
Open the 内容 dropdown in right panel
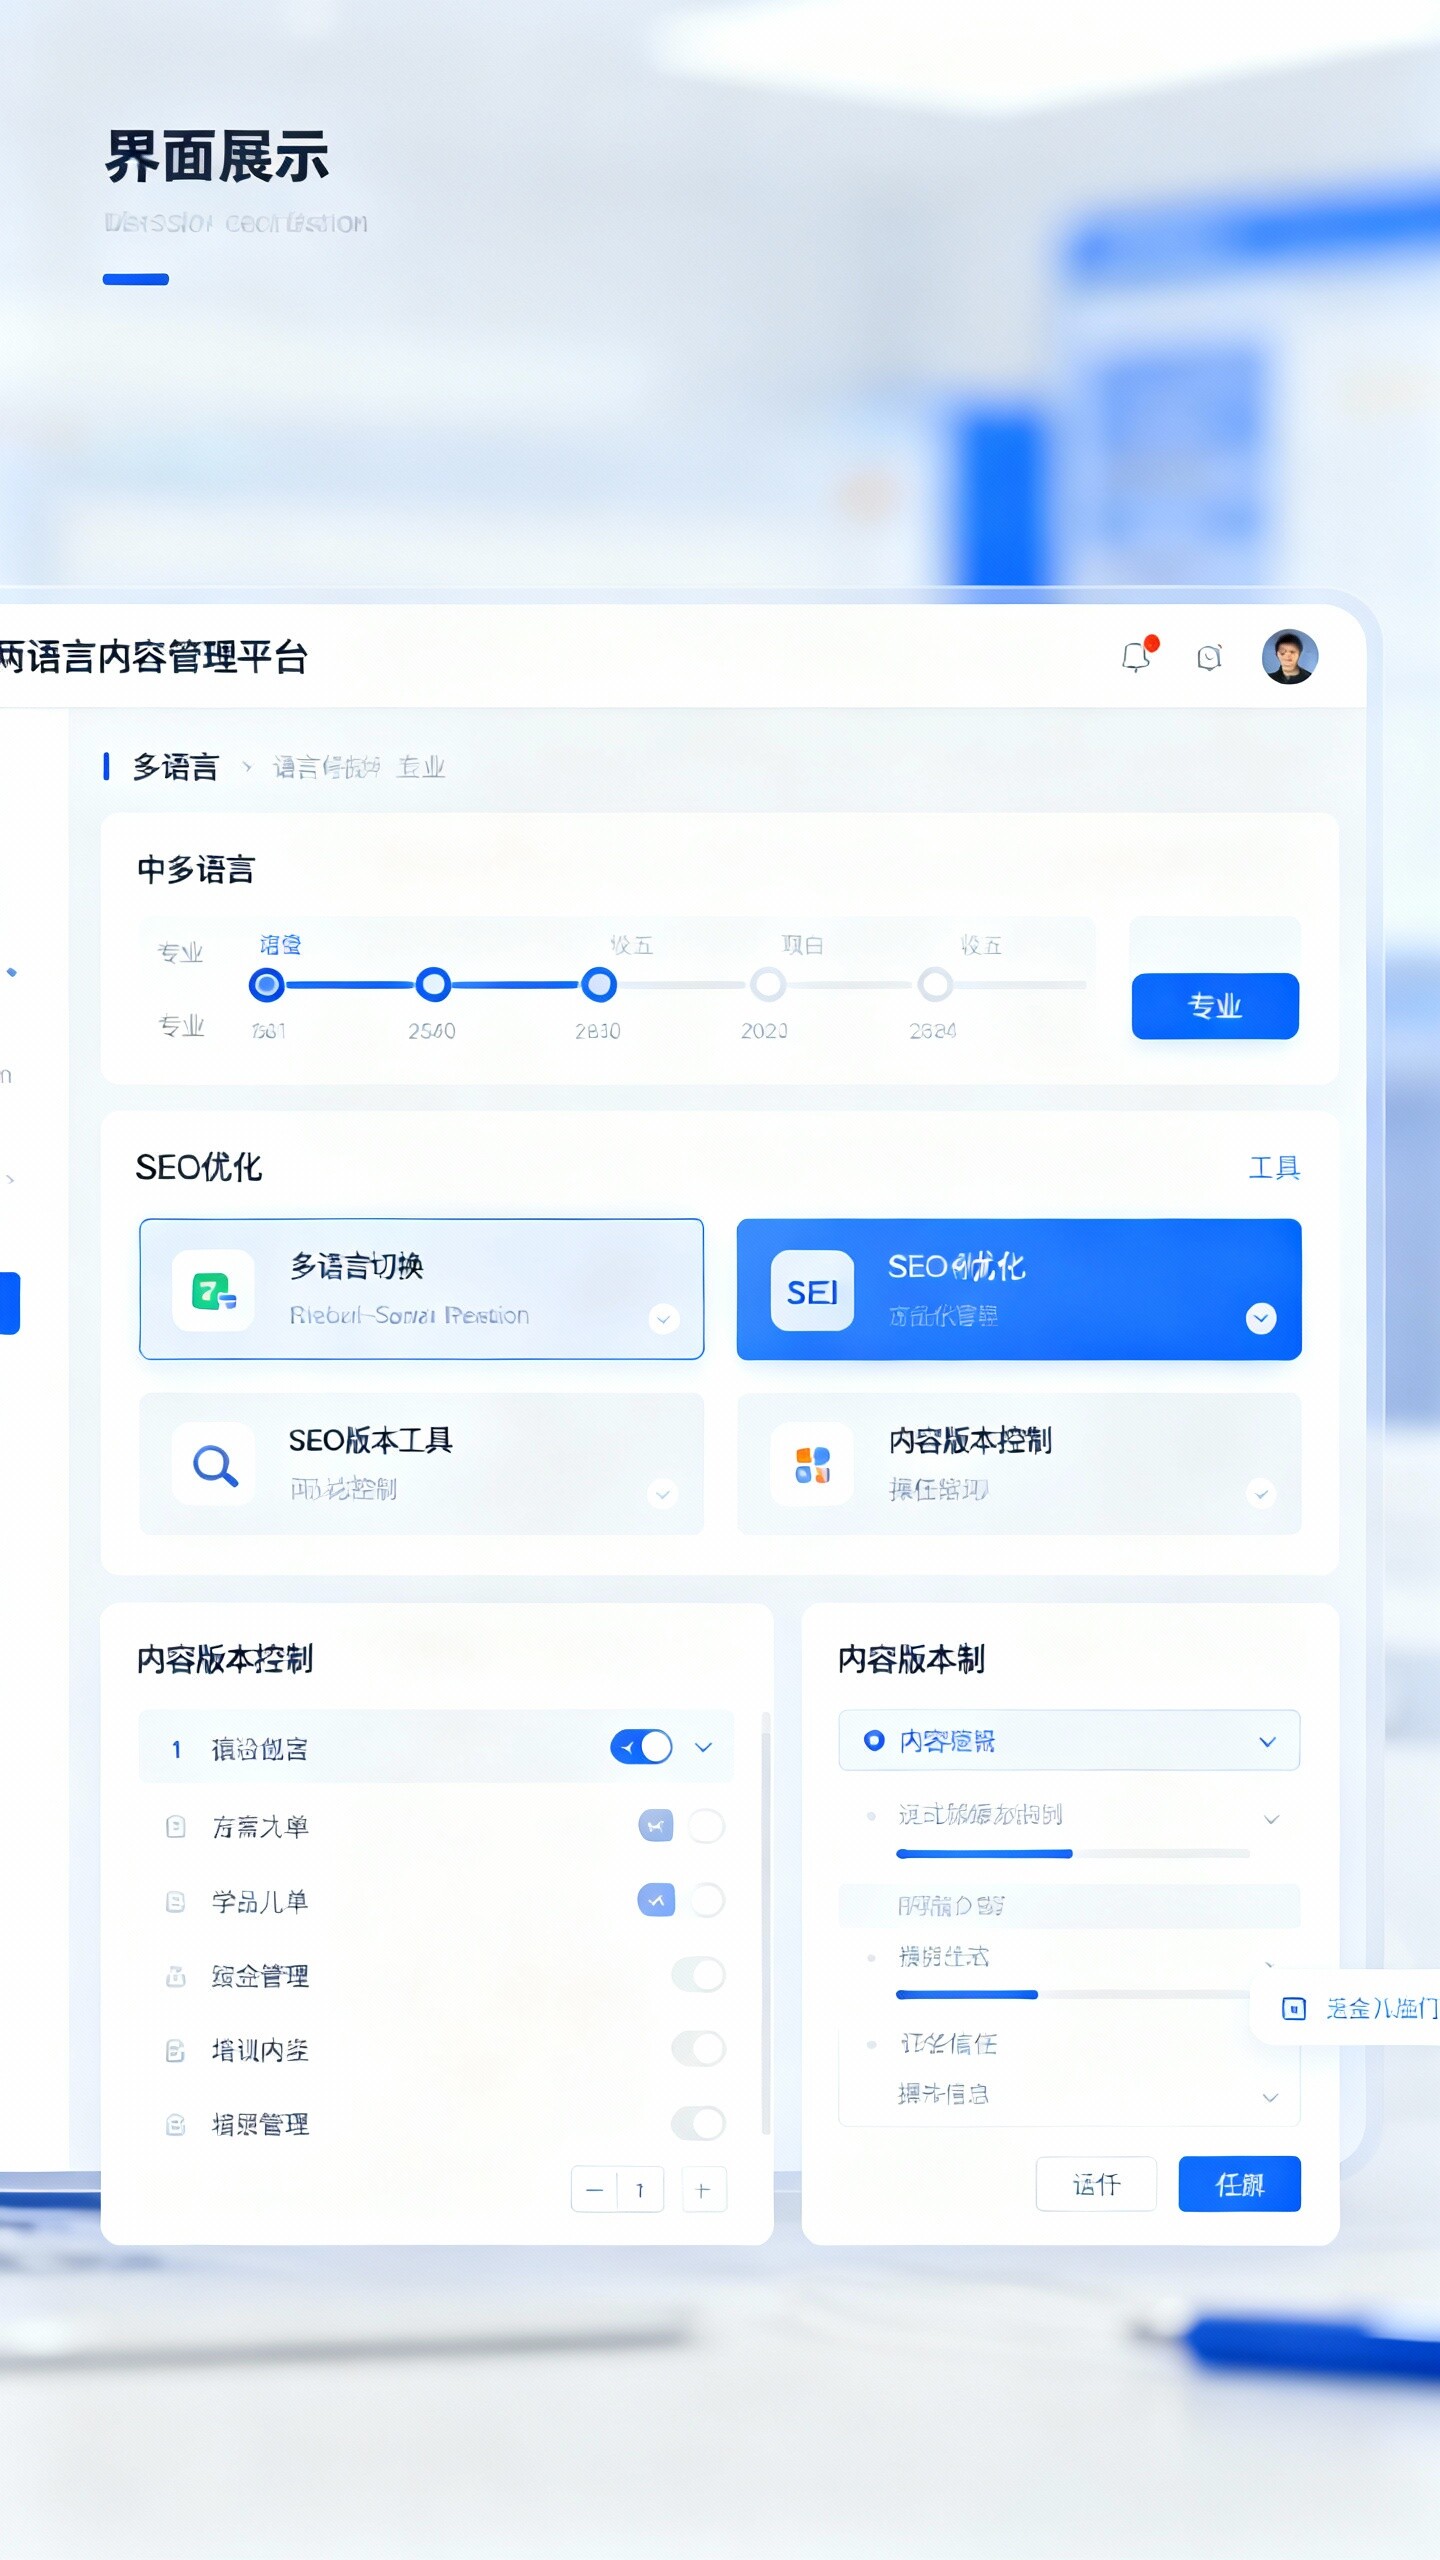[1069, 1740]
